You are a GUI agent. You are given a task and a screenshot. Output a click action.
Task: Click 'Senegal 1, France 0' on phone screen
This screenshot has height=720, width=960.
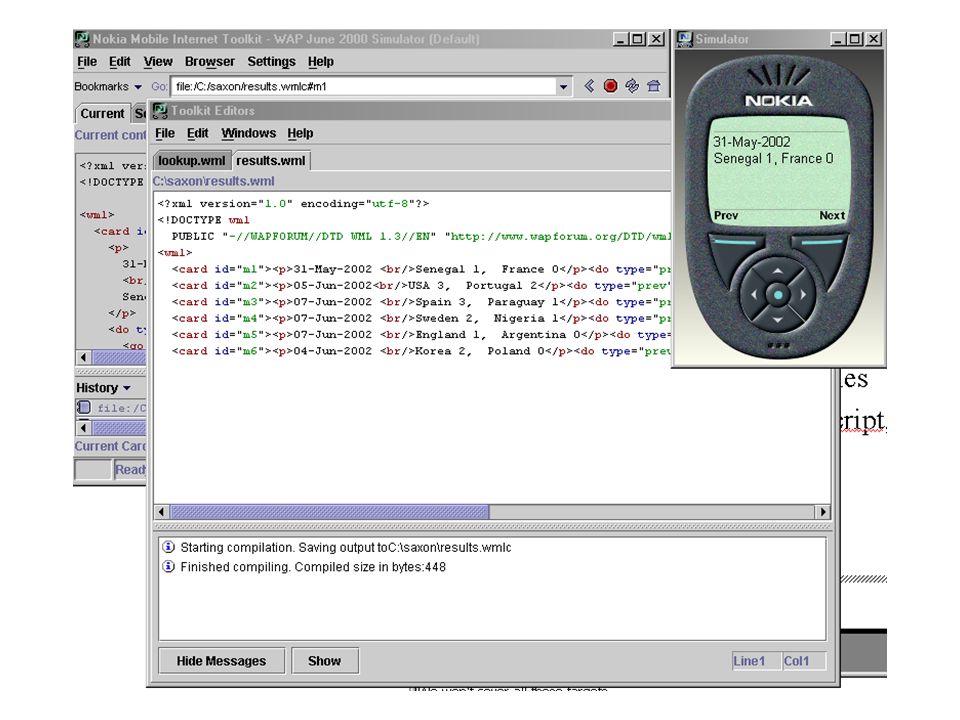pyautogui.click(x=773, y=159)
